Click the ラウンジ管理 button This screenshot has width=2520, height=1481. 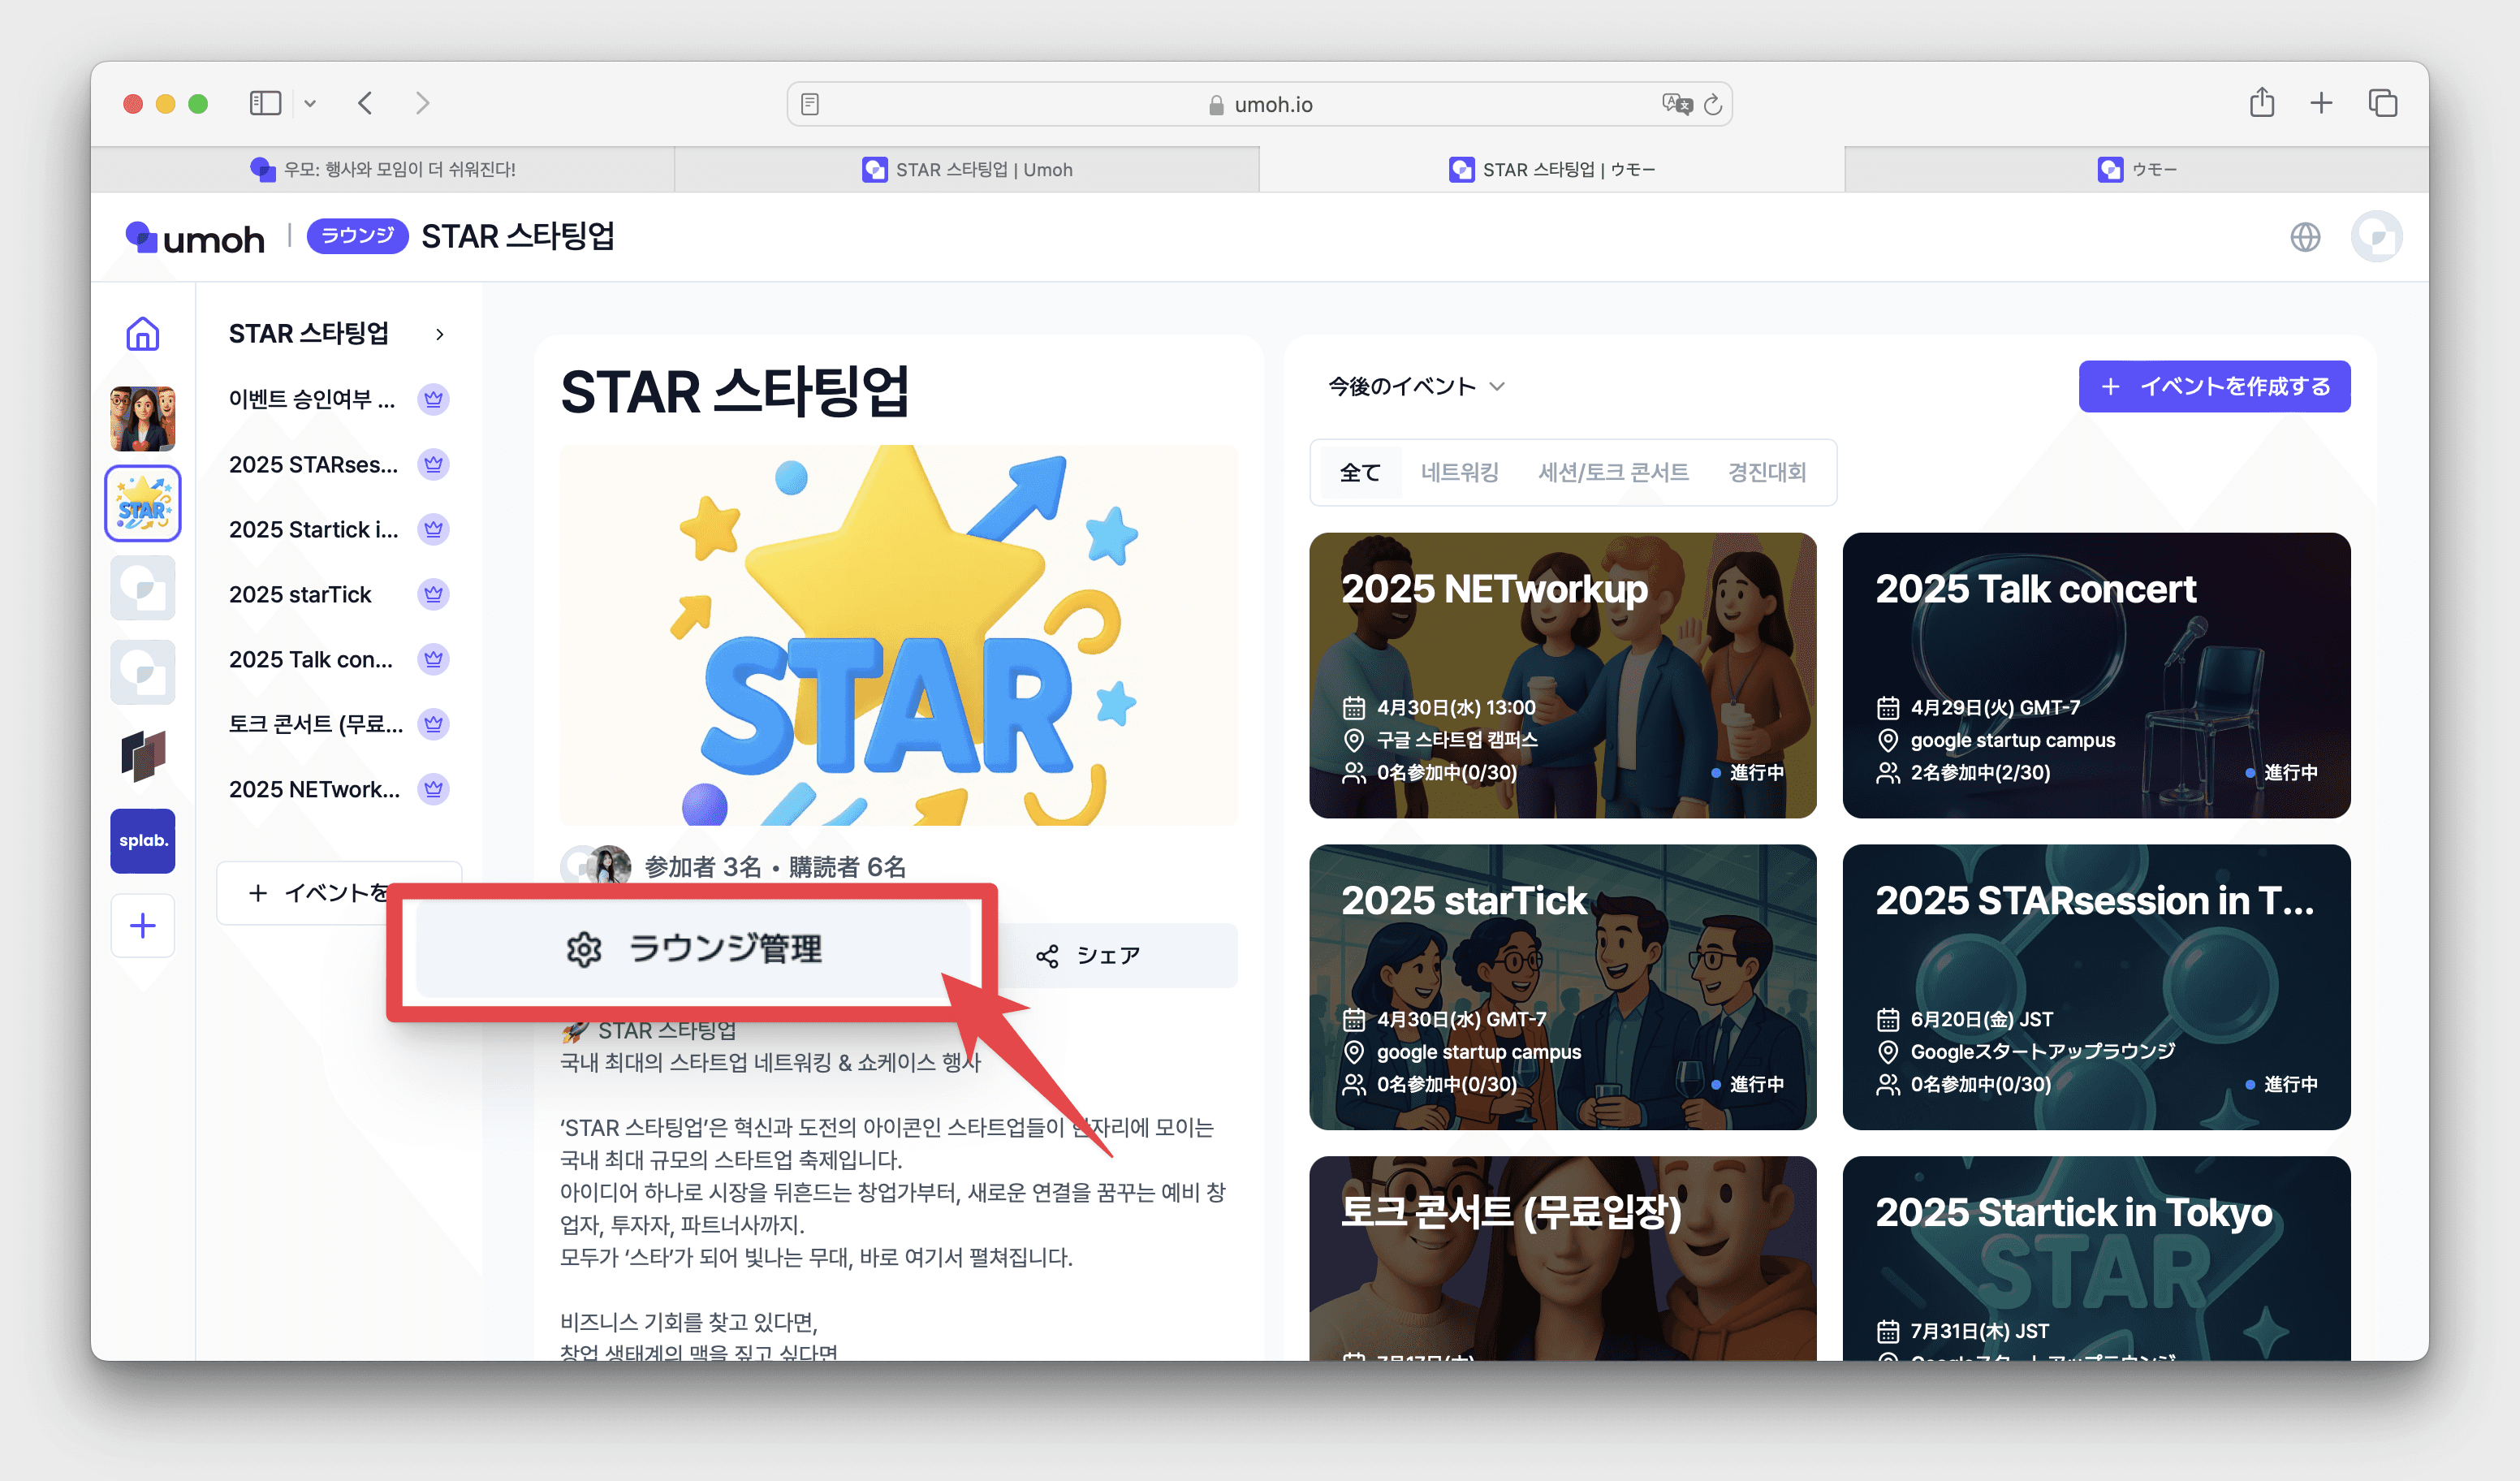click(x=694, y=948)
